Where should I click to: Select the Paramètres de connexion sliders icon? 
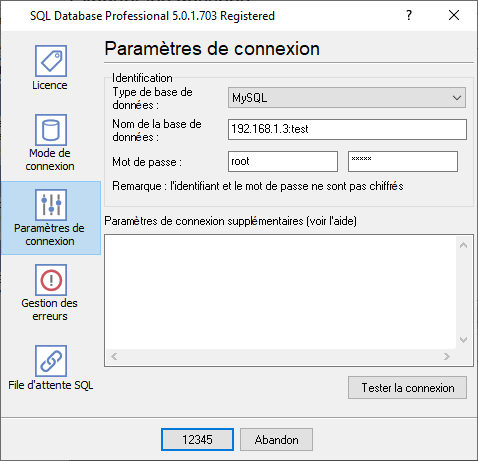pos(51,205)
